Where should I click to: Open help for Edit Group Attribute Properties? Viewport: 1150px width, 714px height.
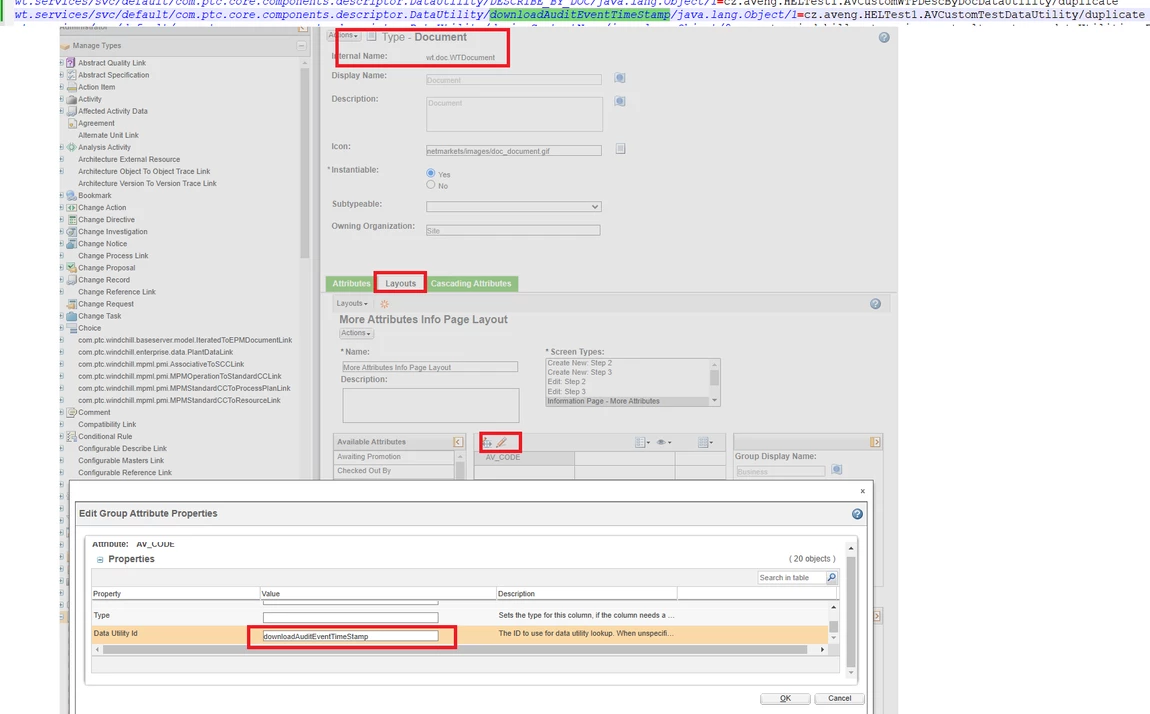pyautogui.click(x=857, y=514)
